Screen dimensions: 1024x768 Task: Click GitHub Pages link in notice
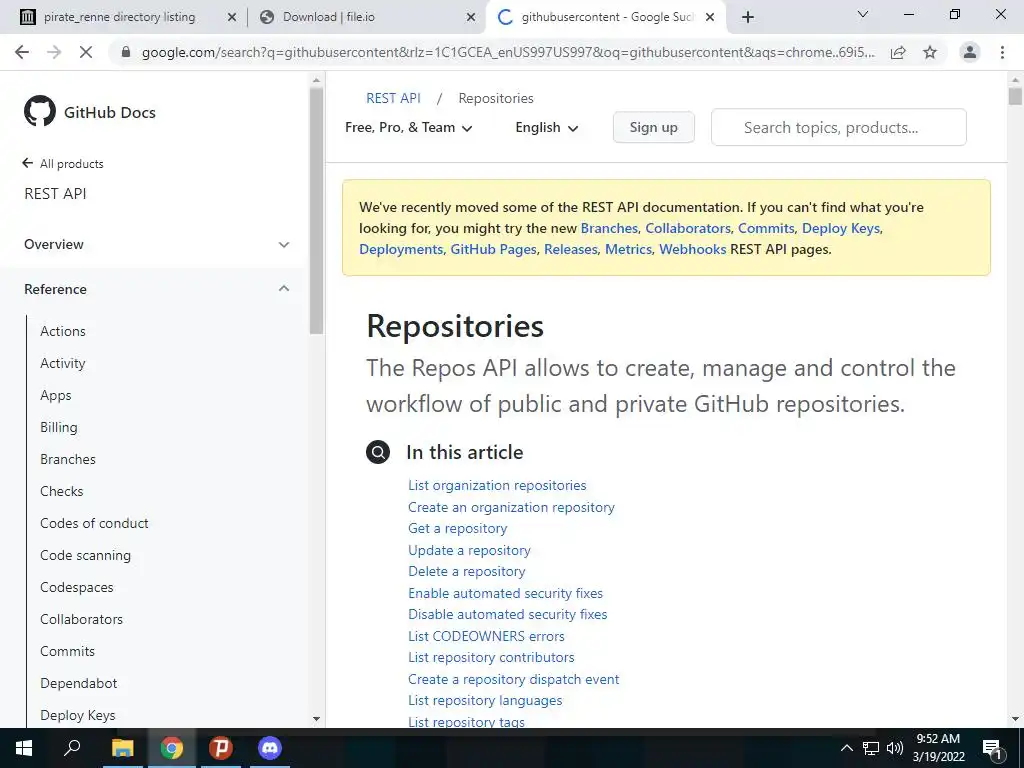coord(493,249)
